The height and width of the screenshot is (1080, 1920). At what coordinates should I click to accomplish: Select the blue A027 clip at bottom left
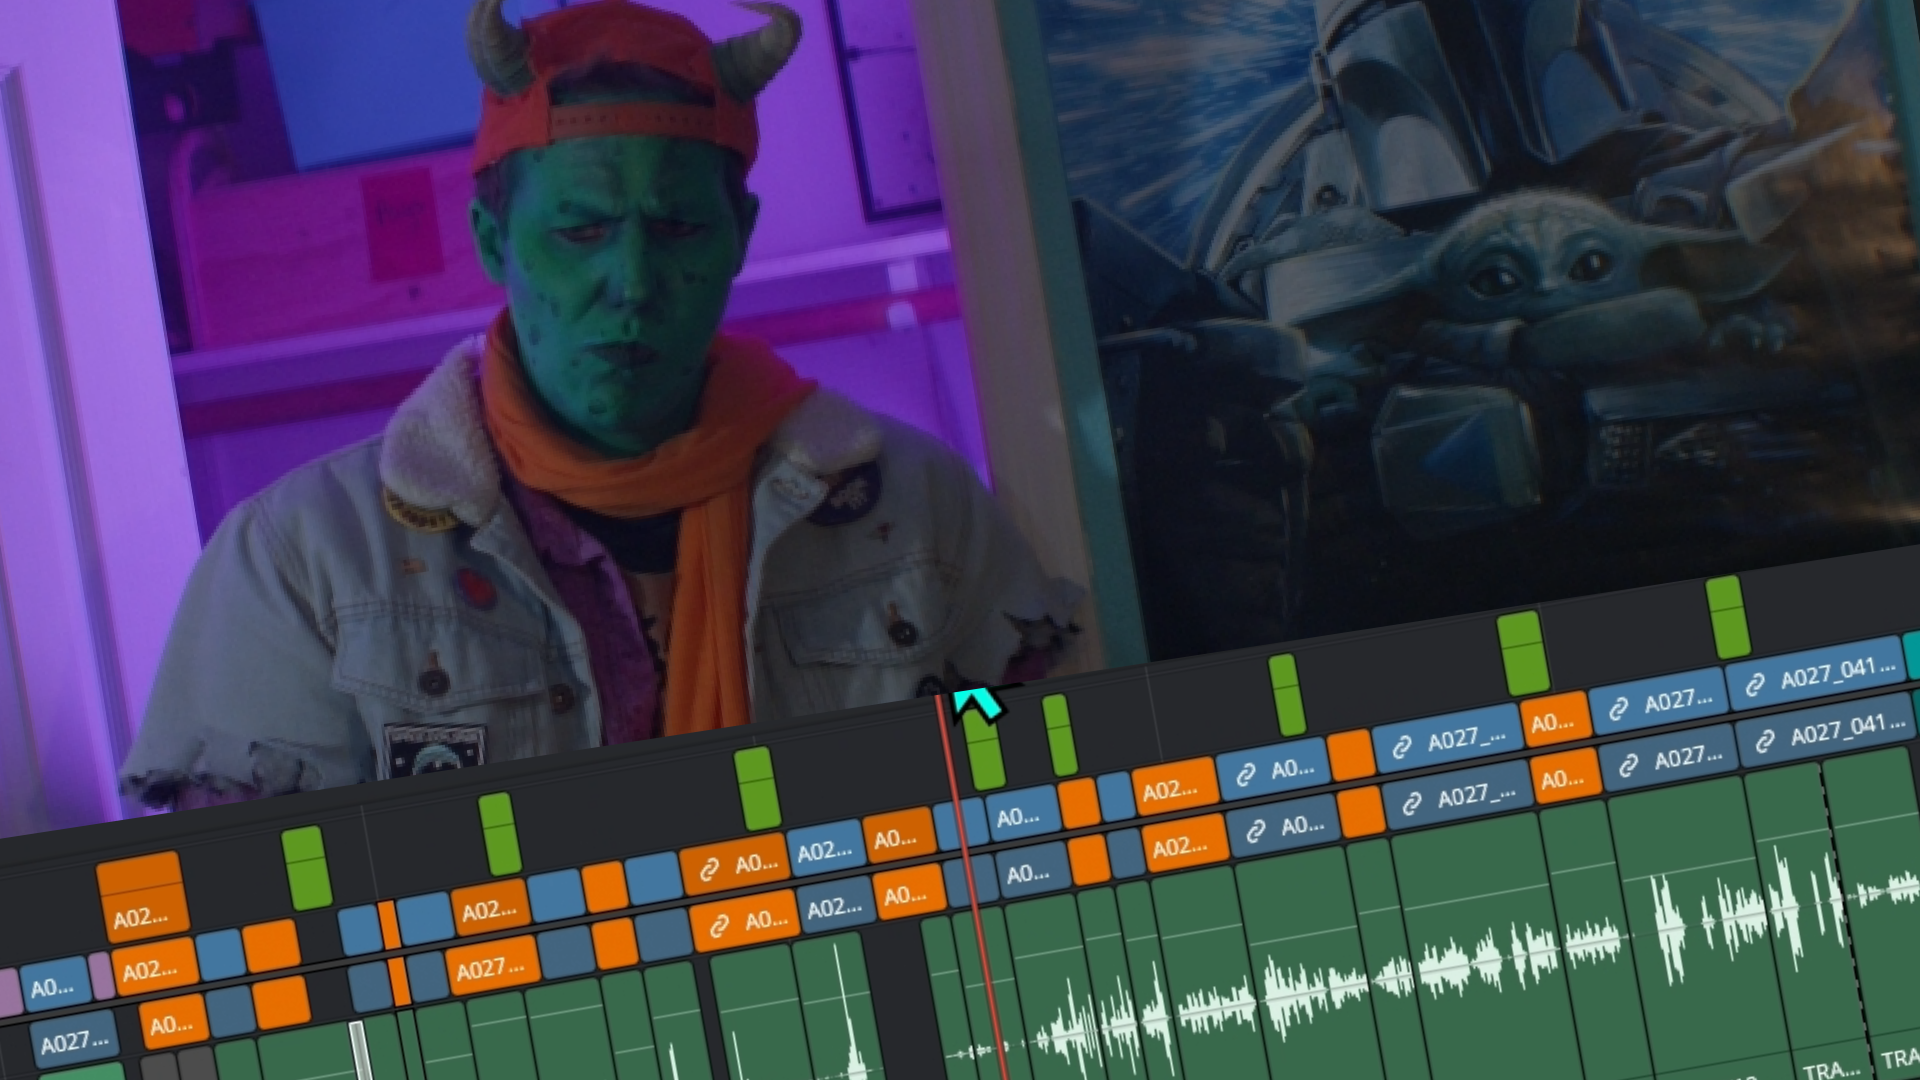click(x=74, y=1043)
